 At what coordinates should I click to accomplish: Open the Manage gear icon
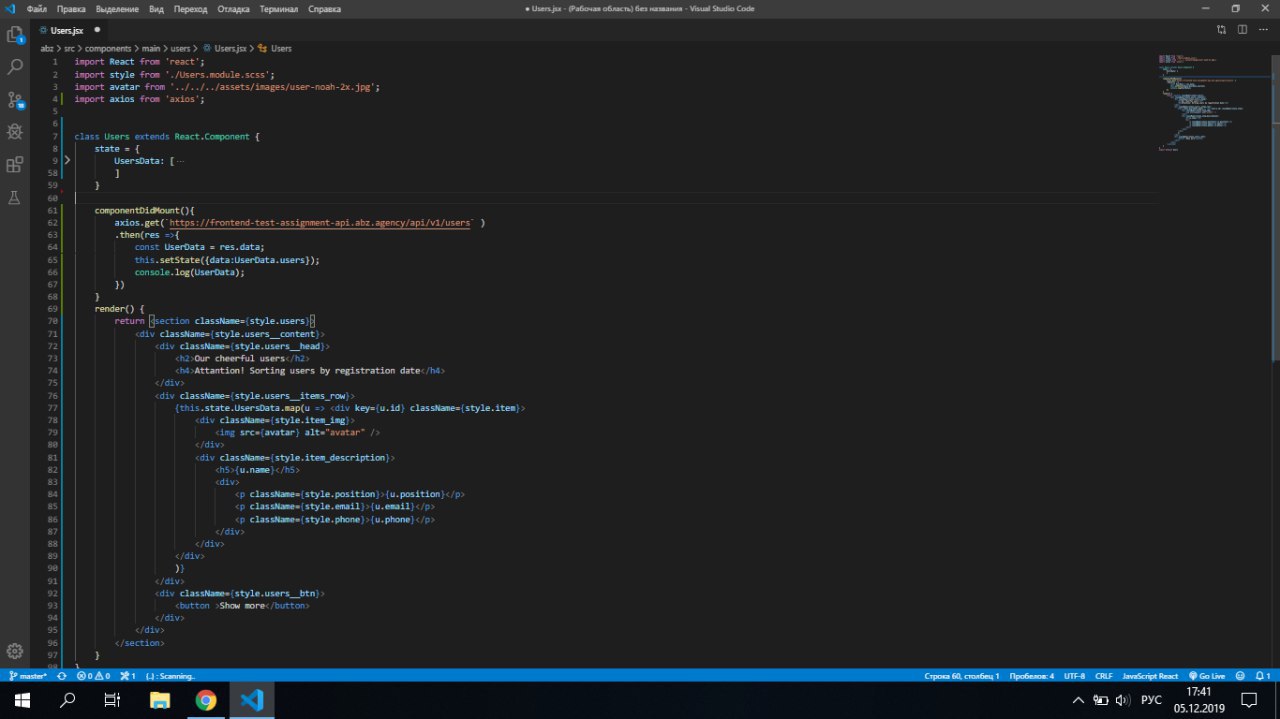[15, 651]
